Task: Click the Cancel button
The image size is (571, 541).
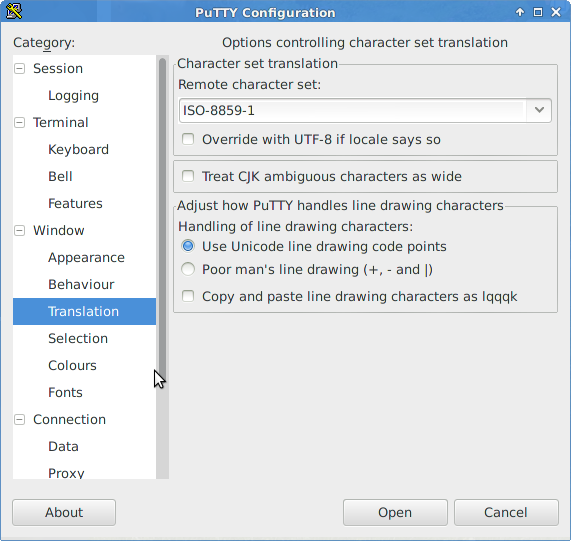Action: coord(506,512)
